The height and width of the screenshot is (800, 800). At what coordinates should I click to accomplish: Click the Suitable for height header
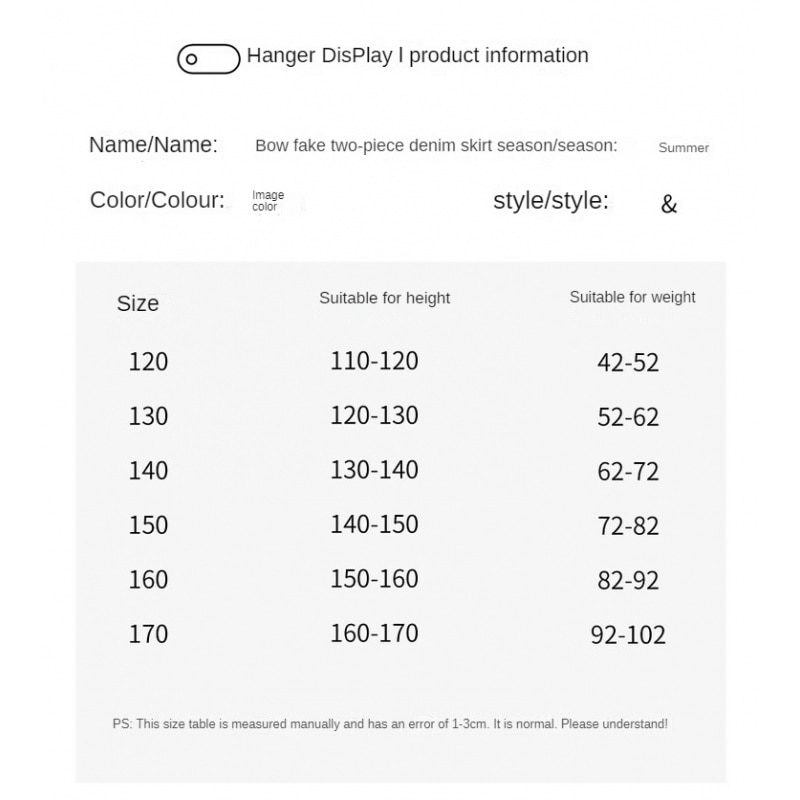coord(384,298)
